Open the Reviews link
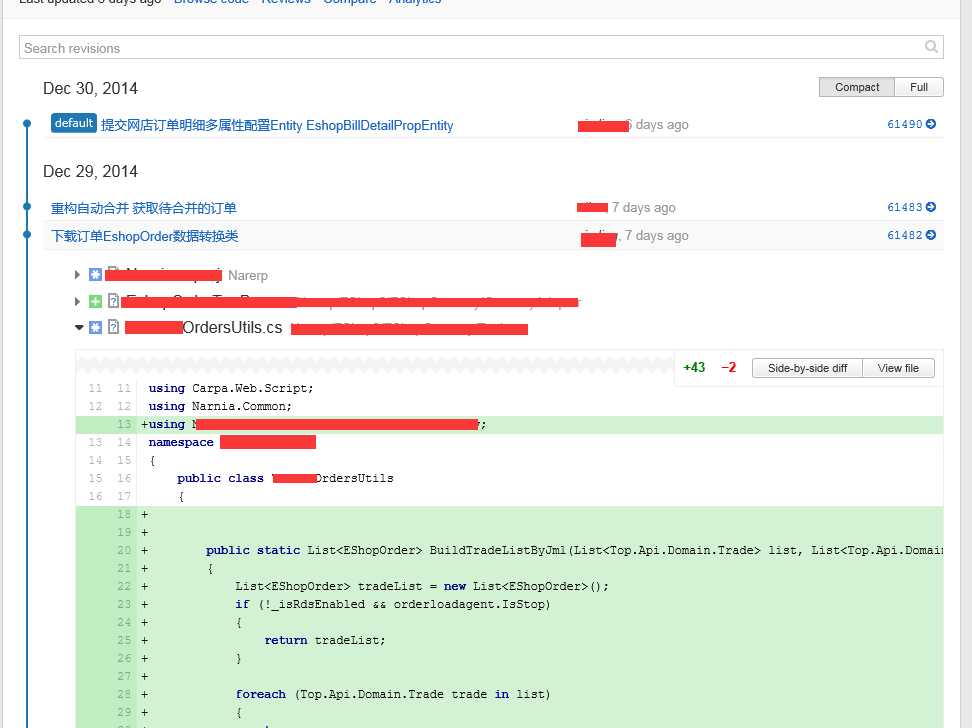 pos(286,2)
